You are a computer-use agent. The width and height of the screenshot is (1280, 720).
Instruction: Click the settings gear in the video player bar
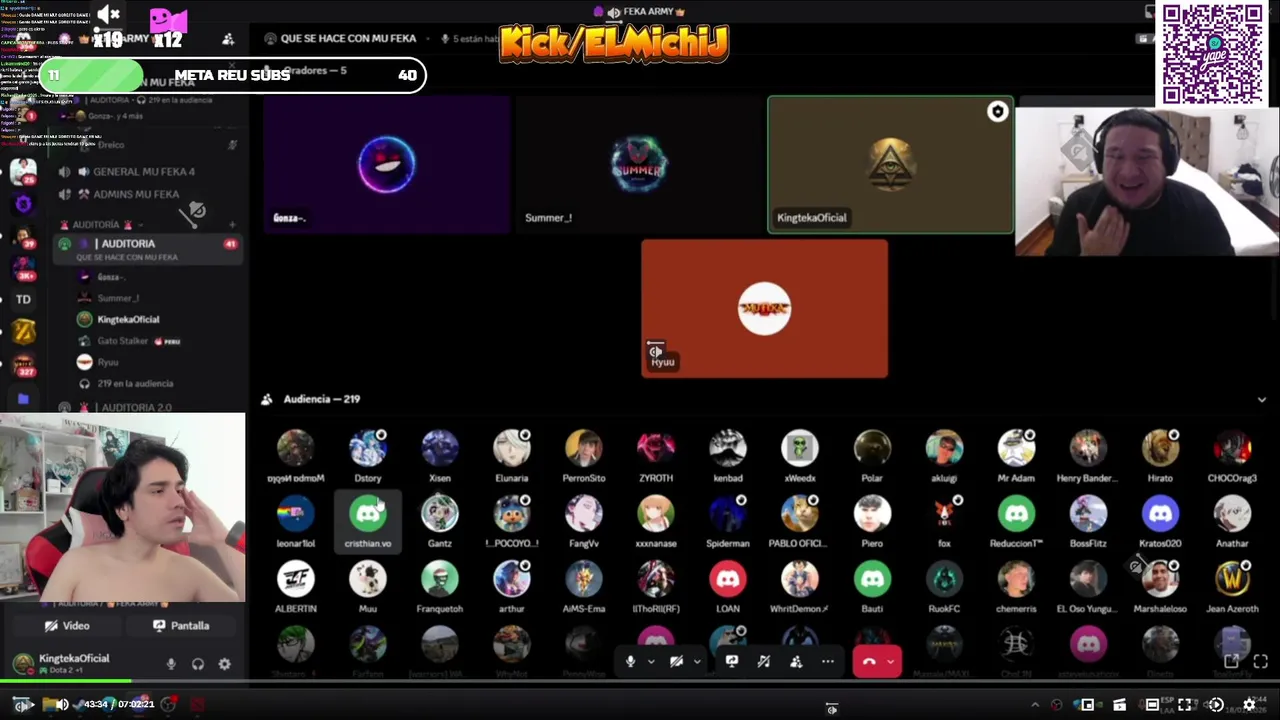click(x=1249, y=705)
